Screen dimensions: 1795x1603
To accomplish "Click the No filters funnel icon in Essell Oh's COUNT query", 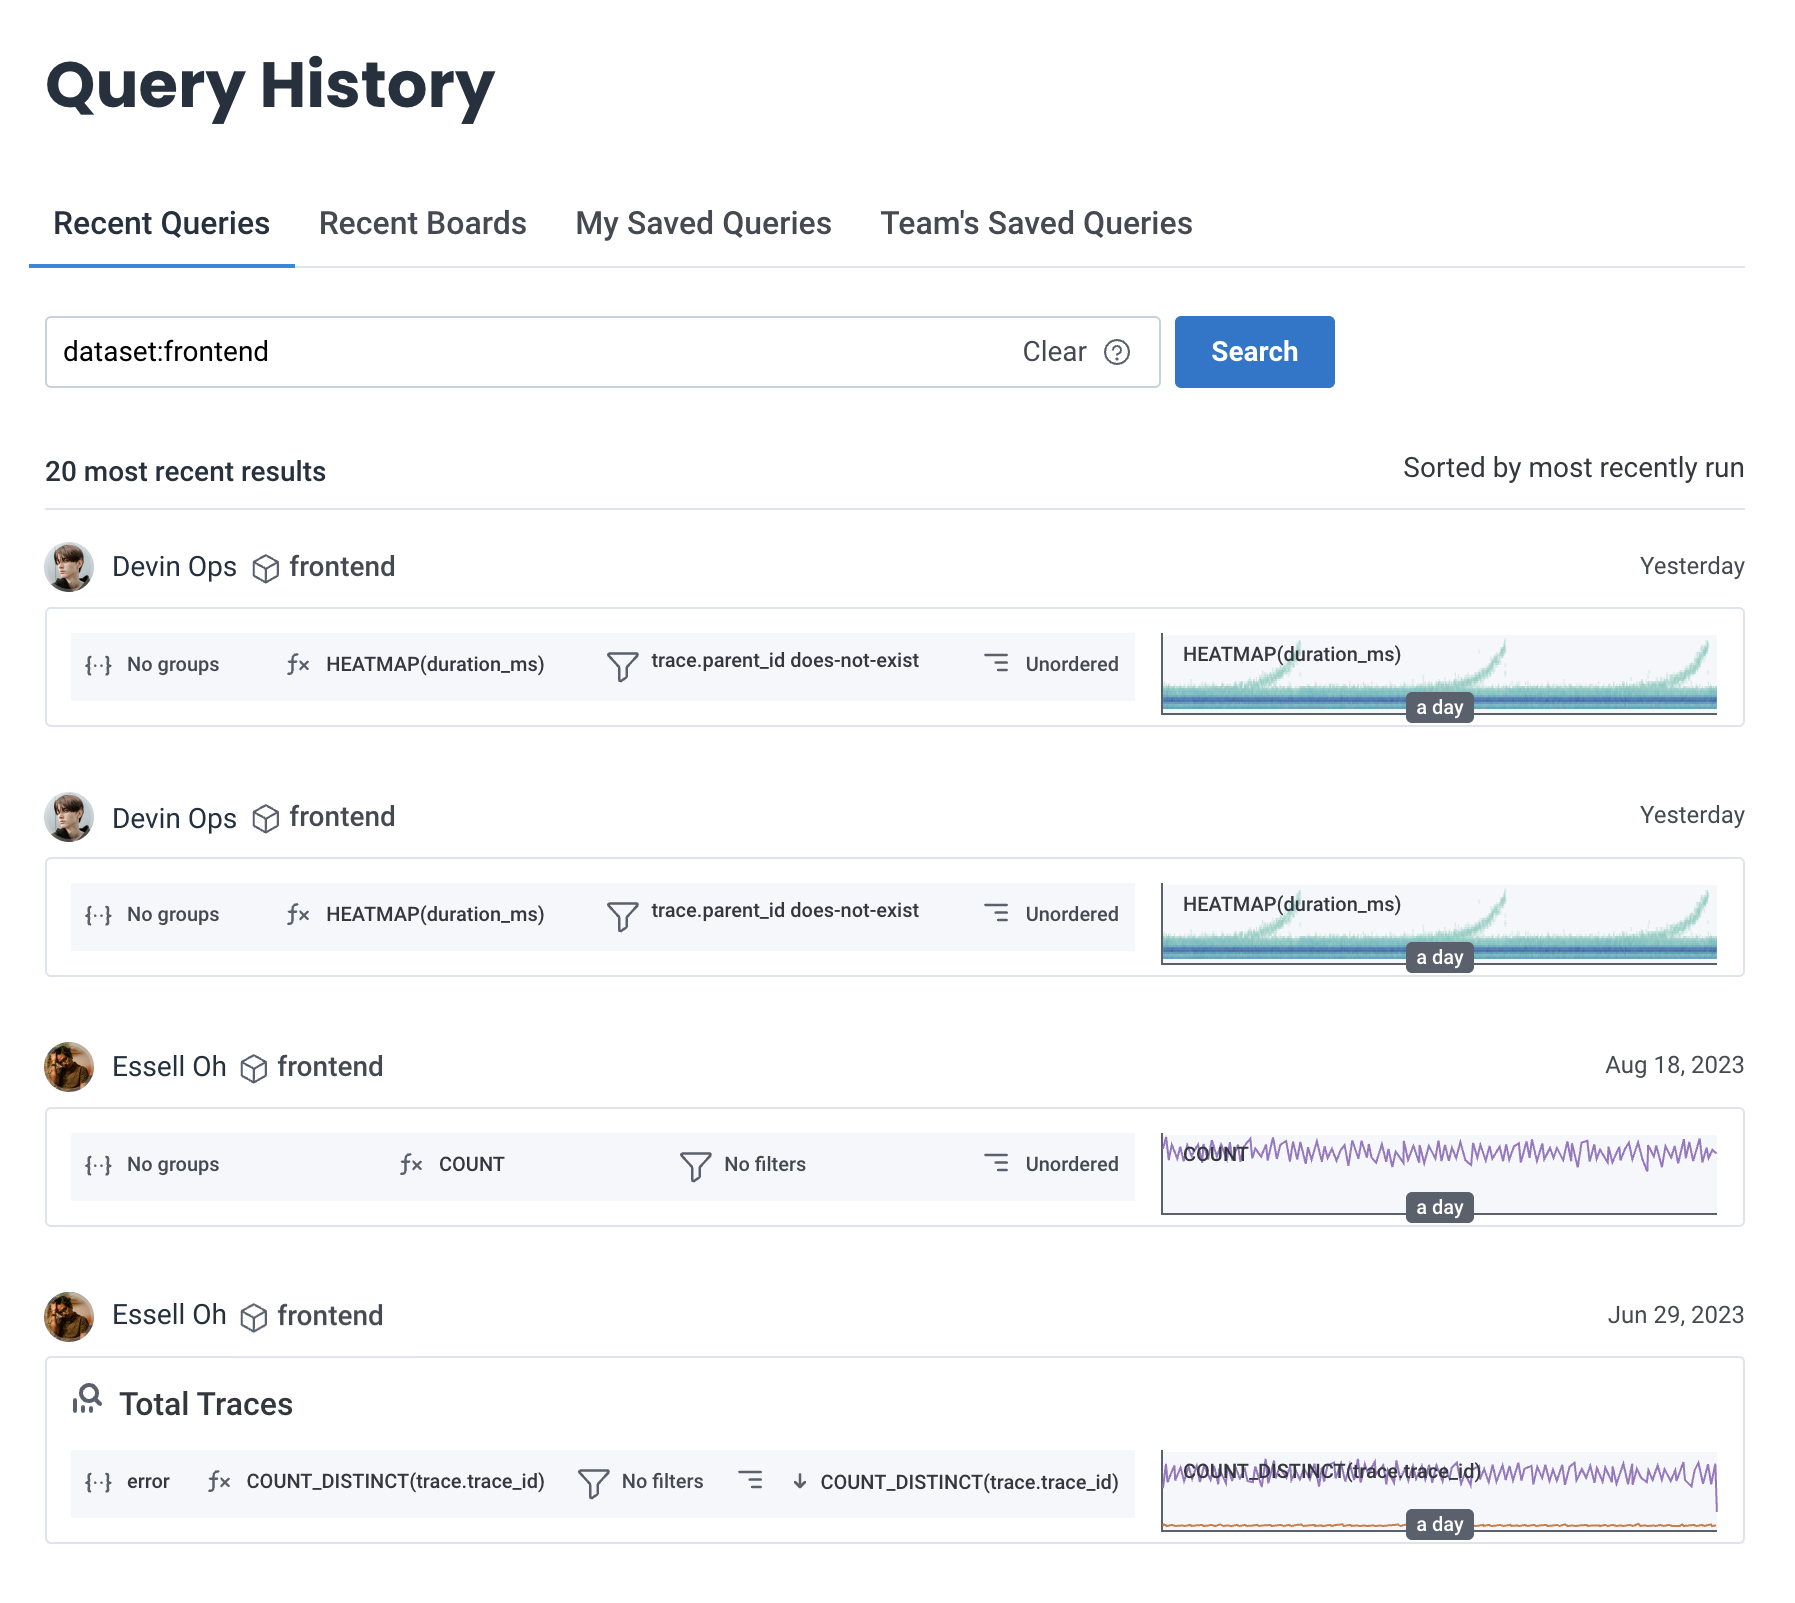I will coord(694,1164).
